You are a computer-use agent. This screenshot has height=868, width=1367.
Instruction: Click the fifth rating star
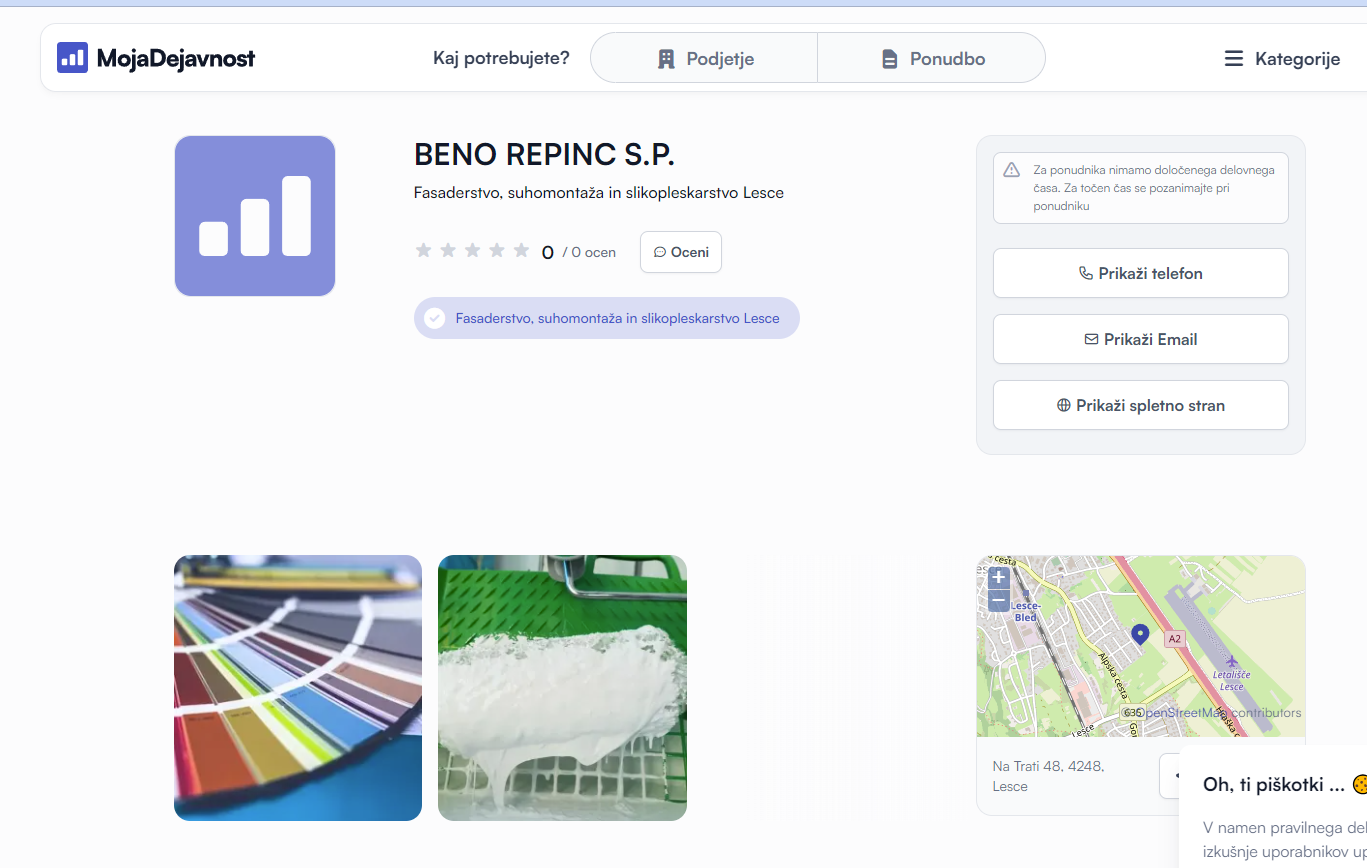(x=521, y=251)
